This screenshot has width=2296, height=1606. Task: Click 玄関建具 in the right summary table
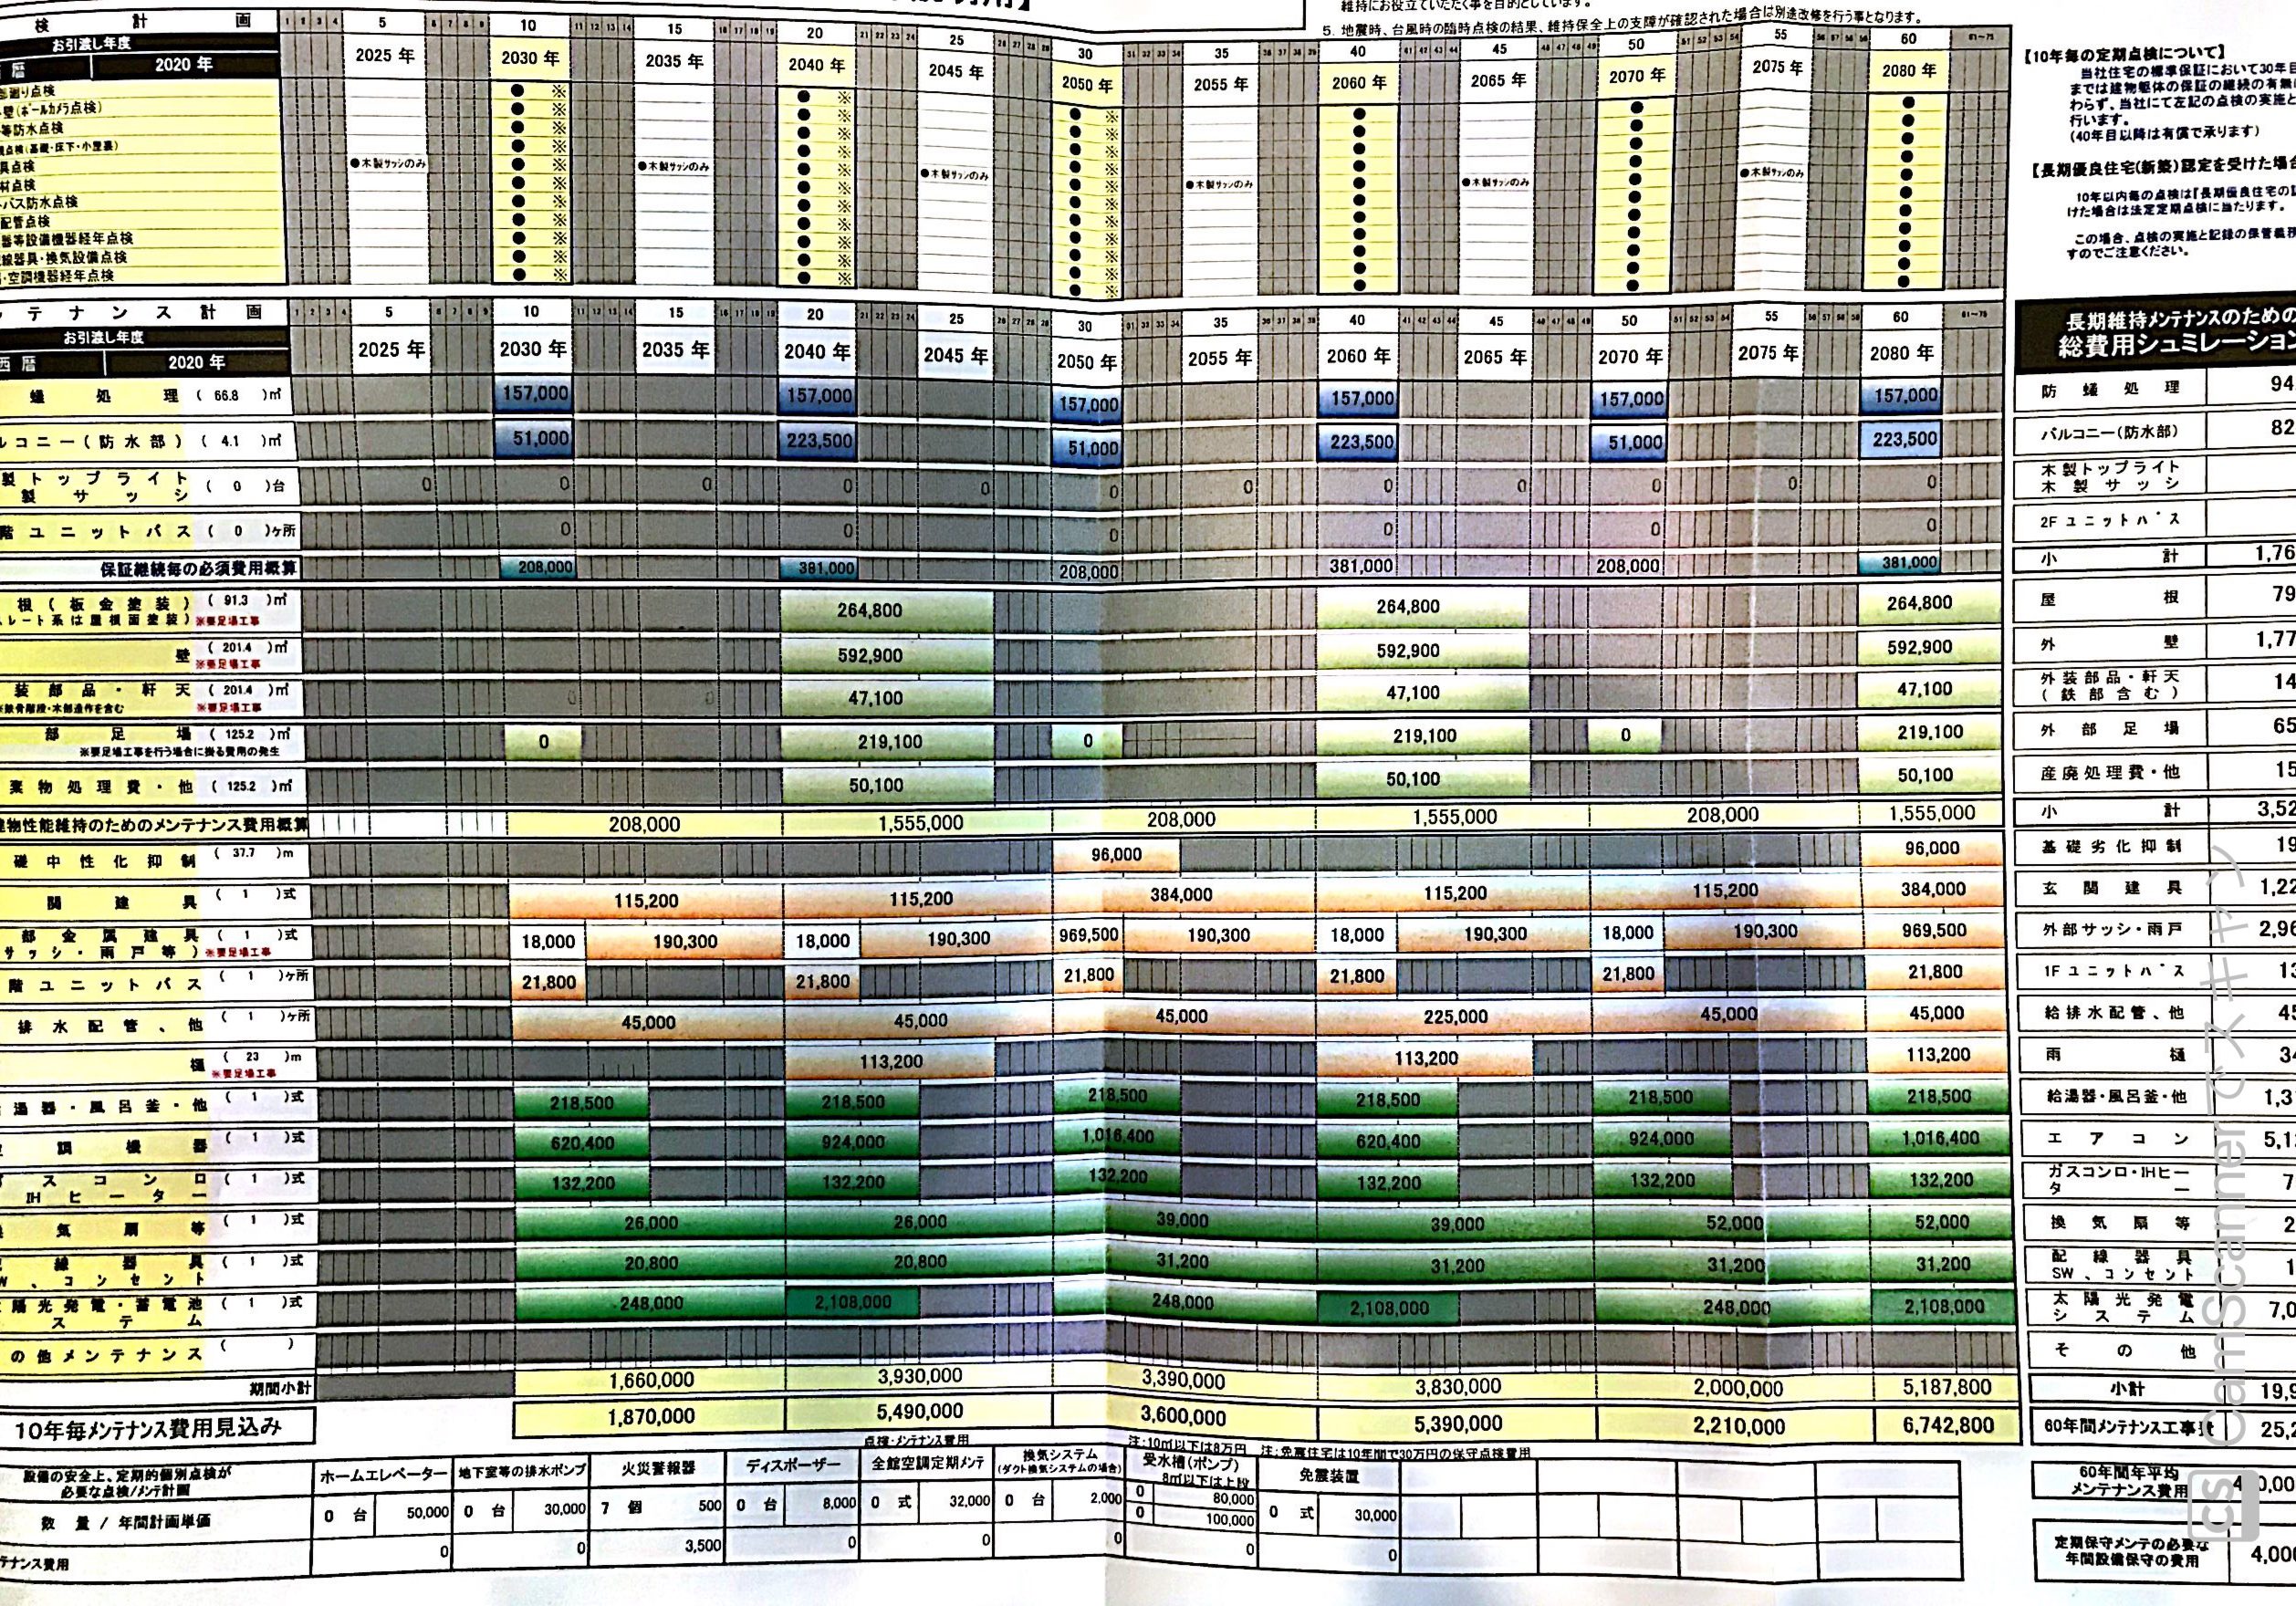(x=2110, y=889)
